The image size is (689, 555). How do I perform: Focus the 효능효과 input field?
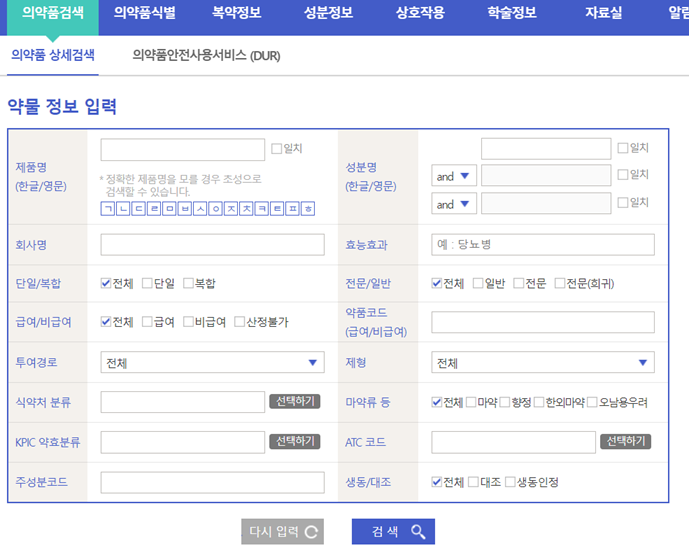tap(543, 245)
